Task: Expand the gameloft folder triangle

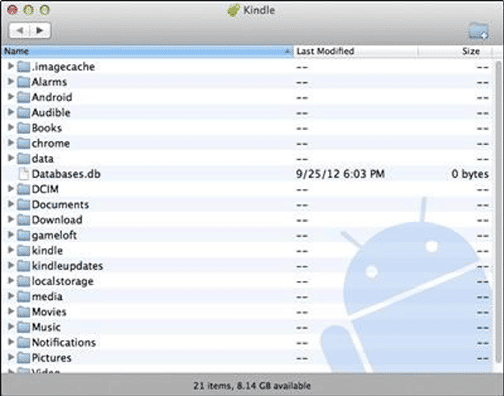Action: click(11, 235)
